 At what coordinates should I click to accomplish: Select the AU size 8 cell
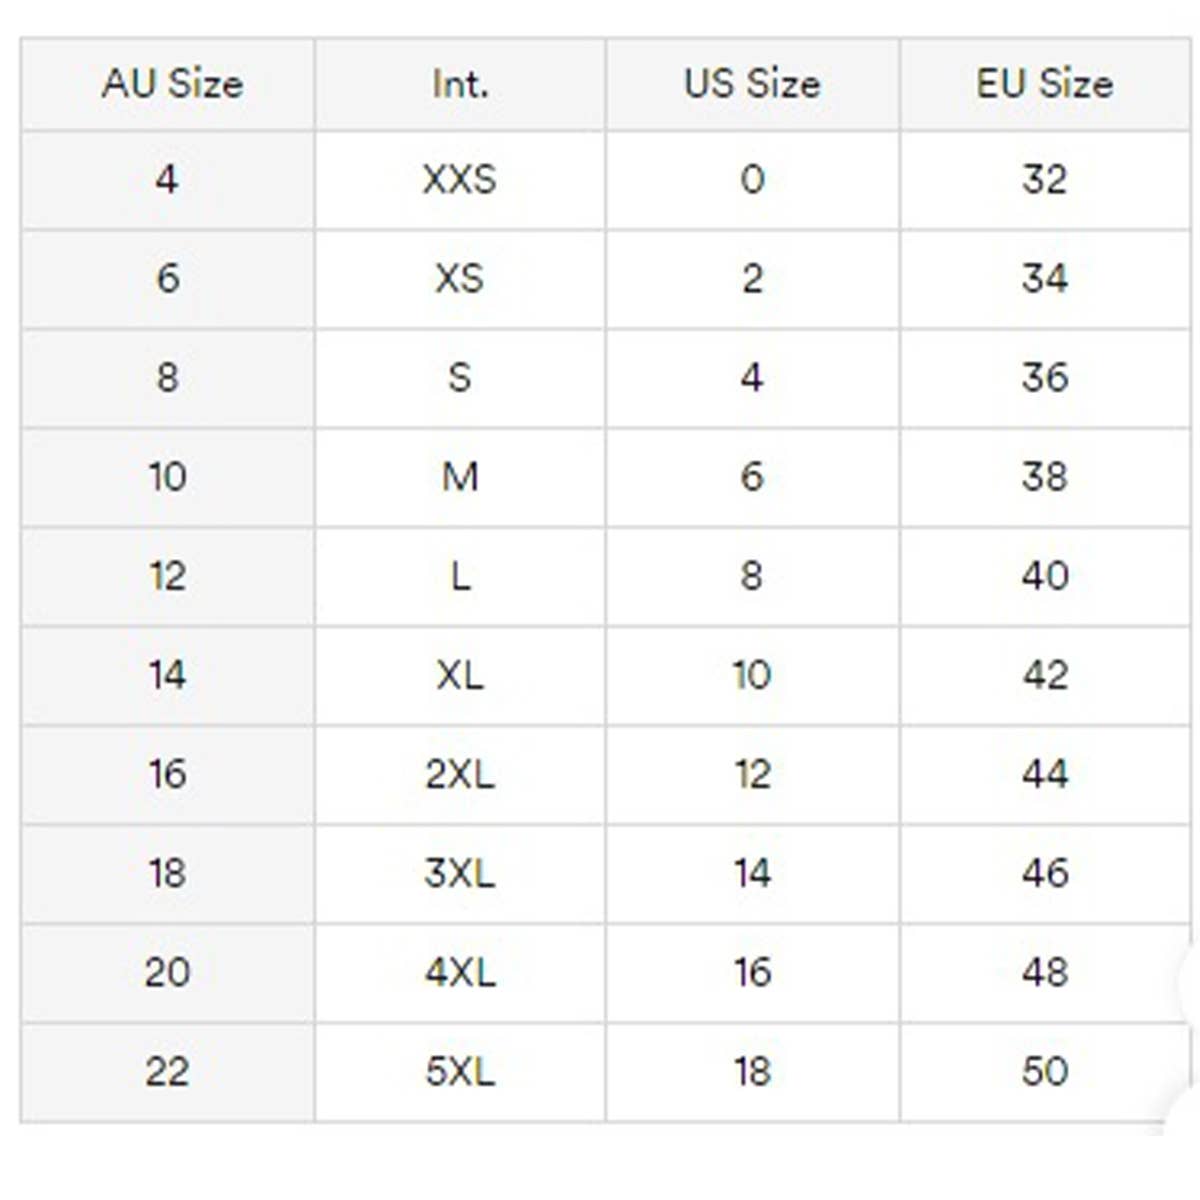[x=167, y=378]
